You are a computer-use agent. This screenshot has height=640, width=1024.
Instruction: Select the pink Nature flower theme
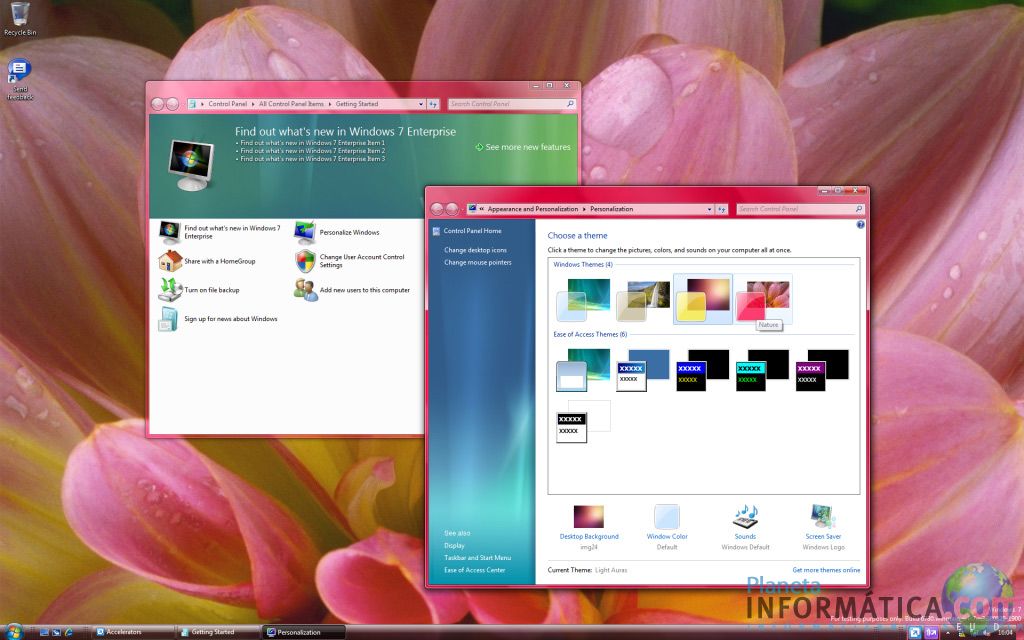(763, 299)
